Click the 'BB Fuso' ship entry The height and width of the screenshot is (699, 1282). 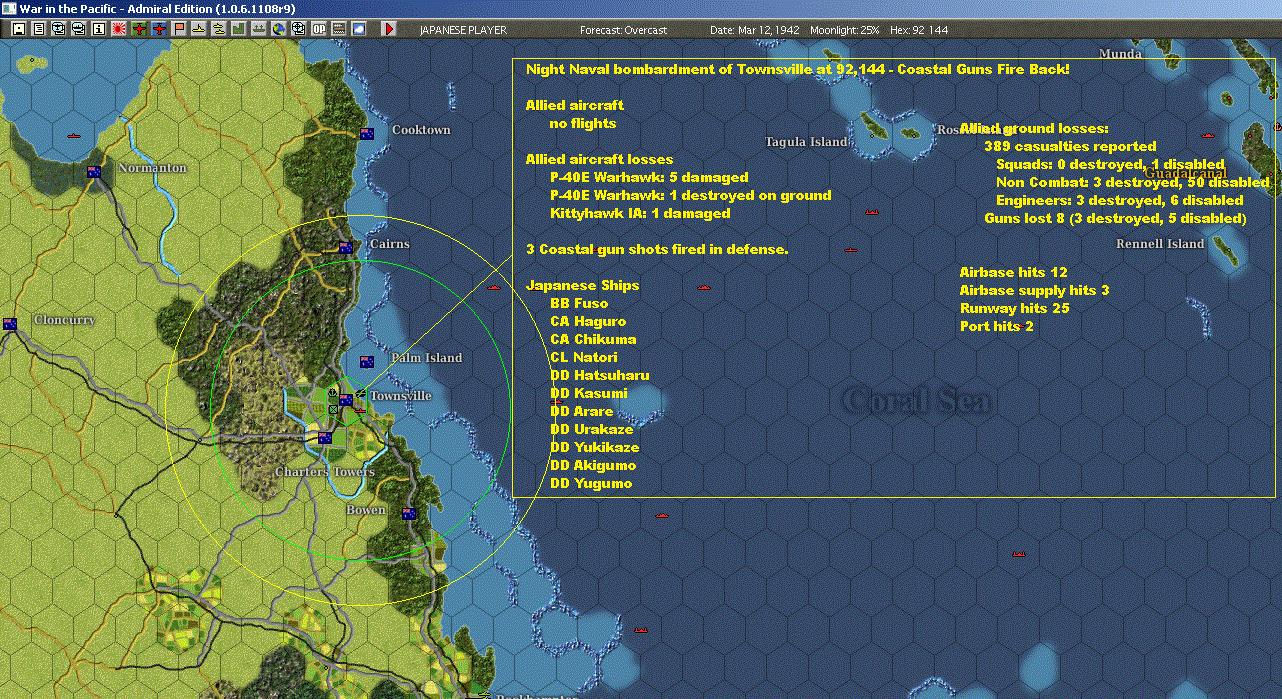579,304
